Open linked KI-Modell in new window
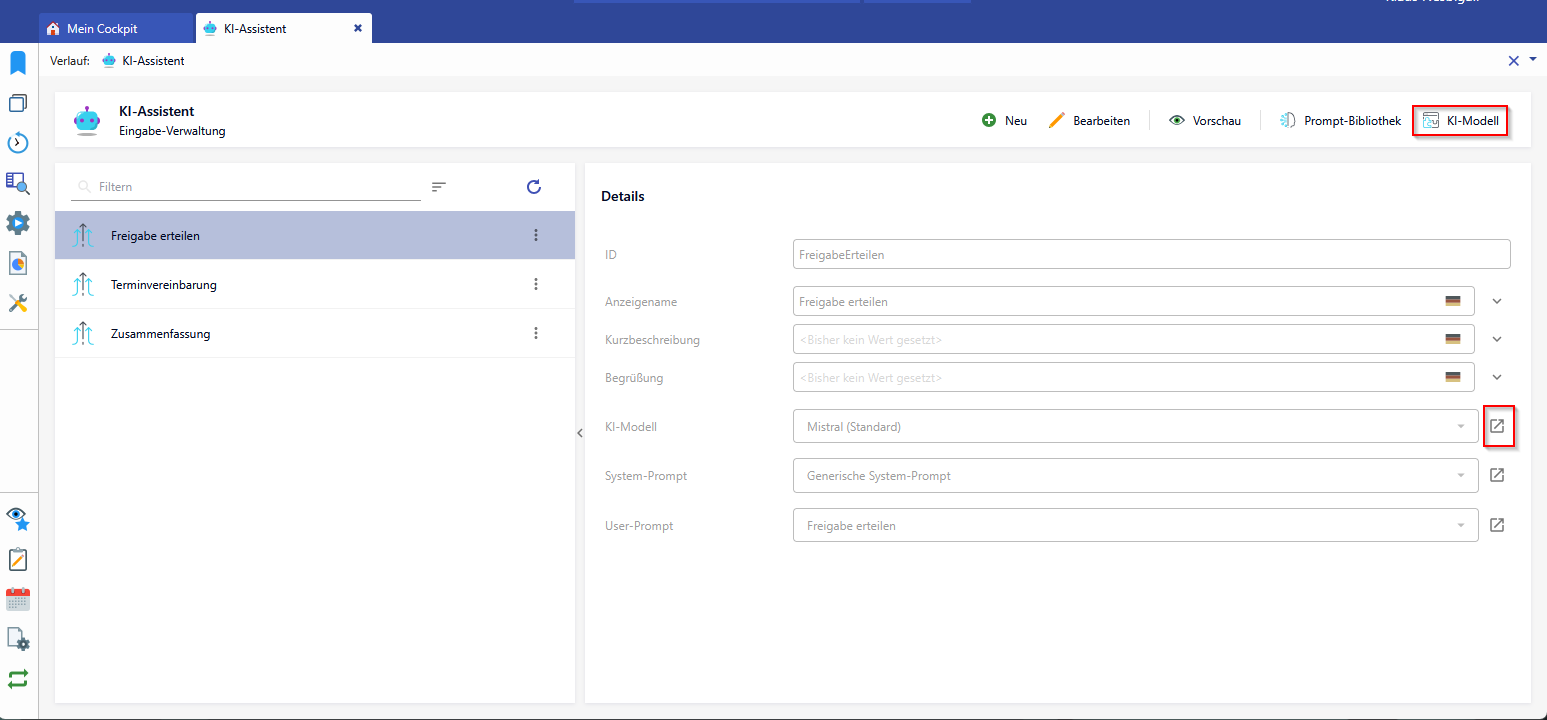 (1497, 426)
